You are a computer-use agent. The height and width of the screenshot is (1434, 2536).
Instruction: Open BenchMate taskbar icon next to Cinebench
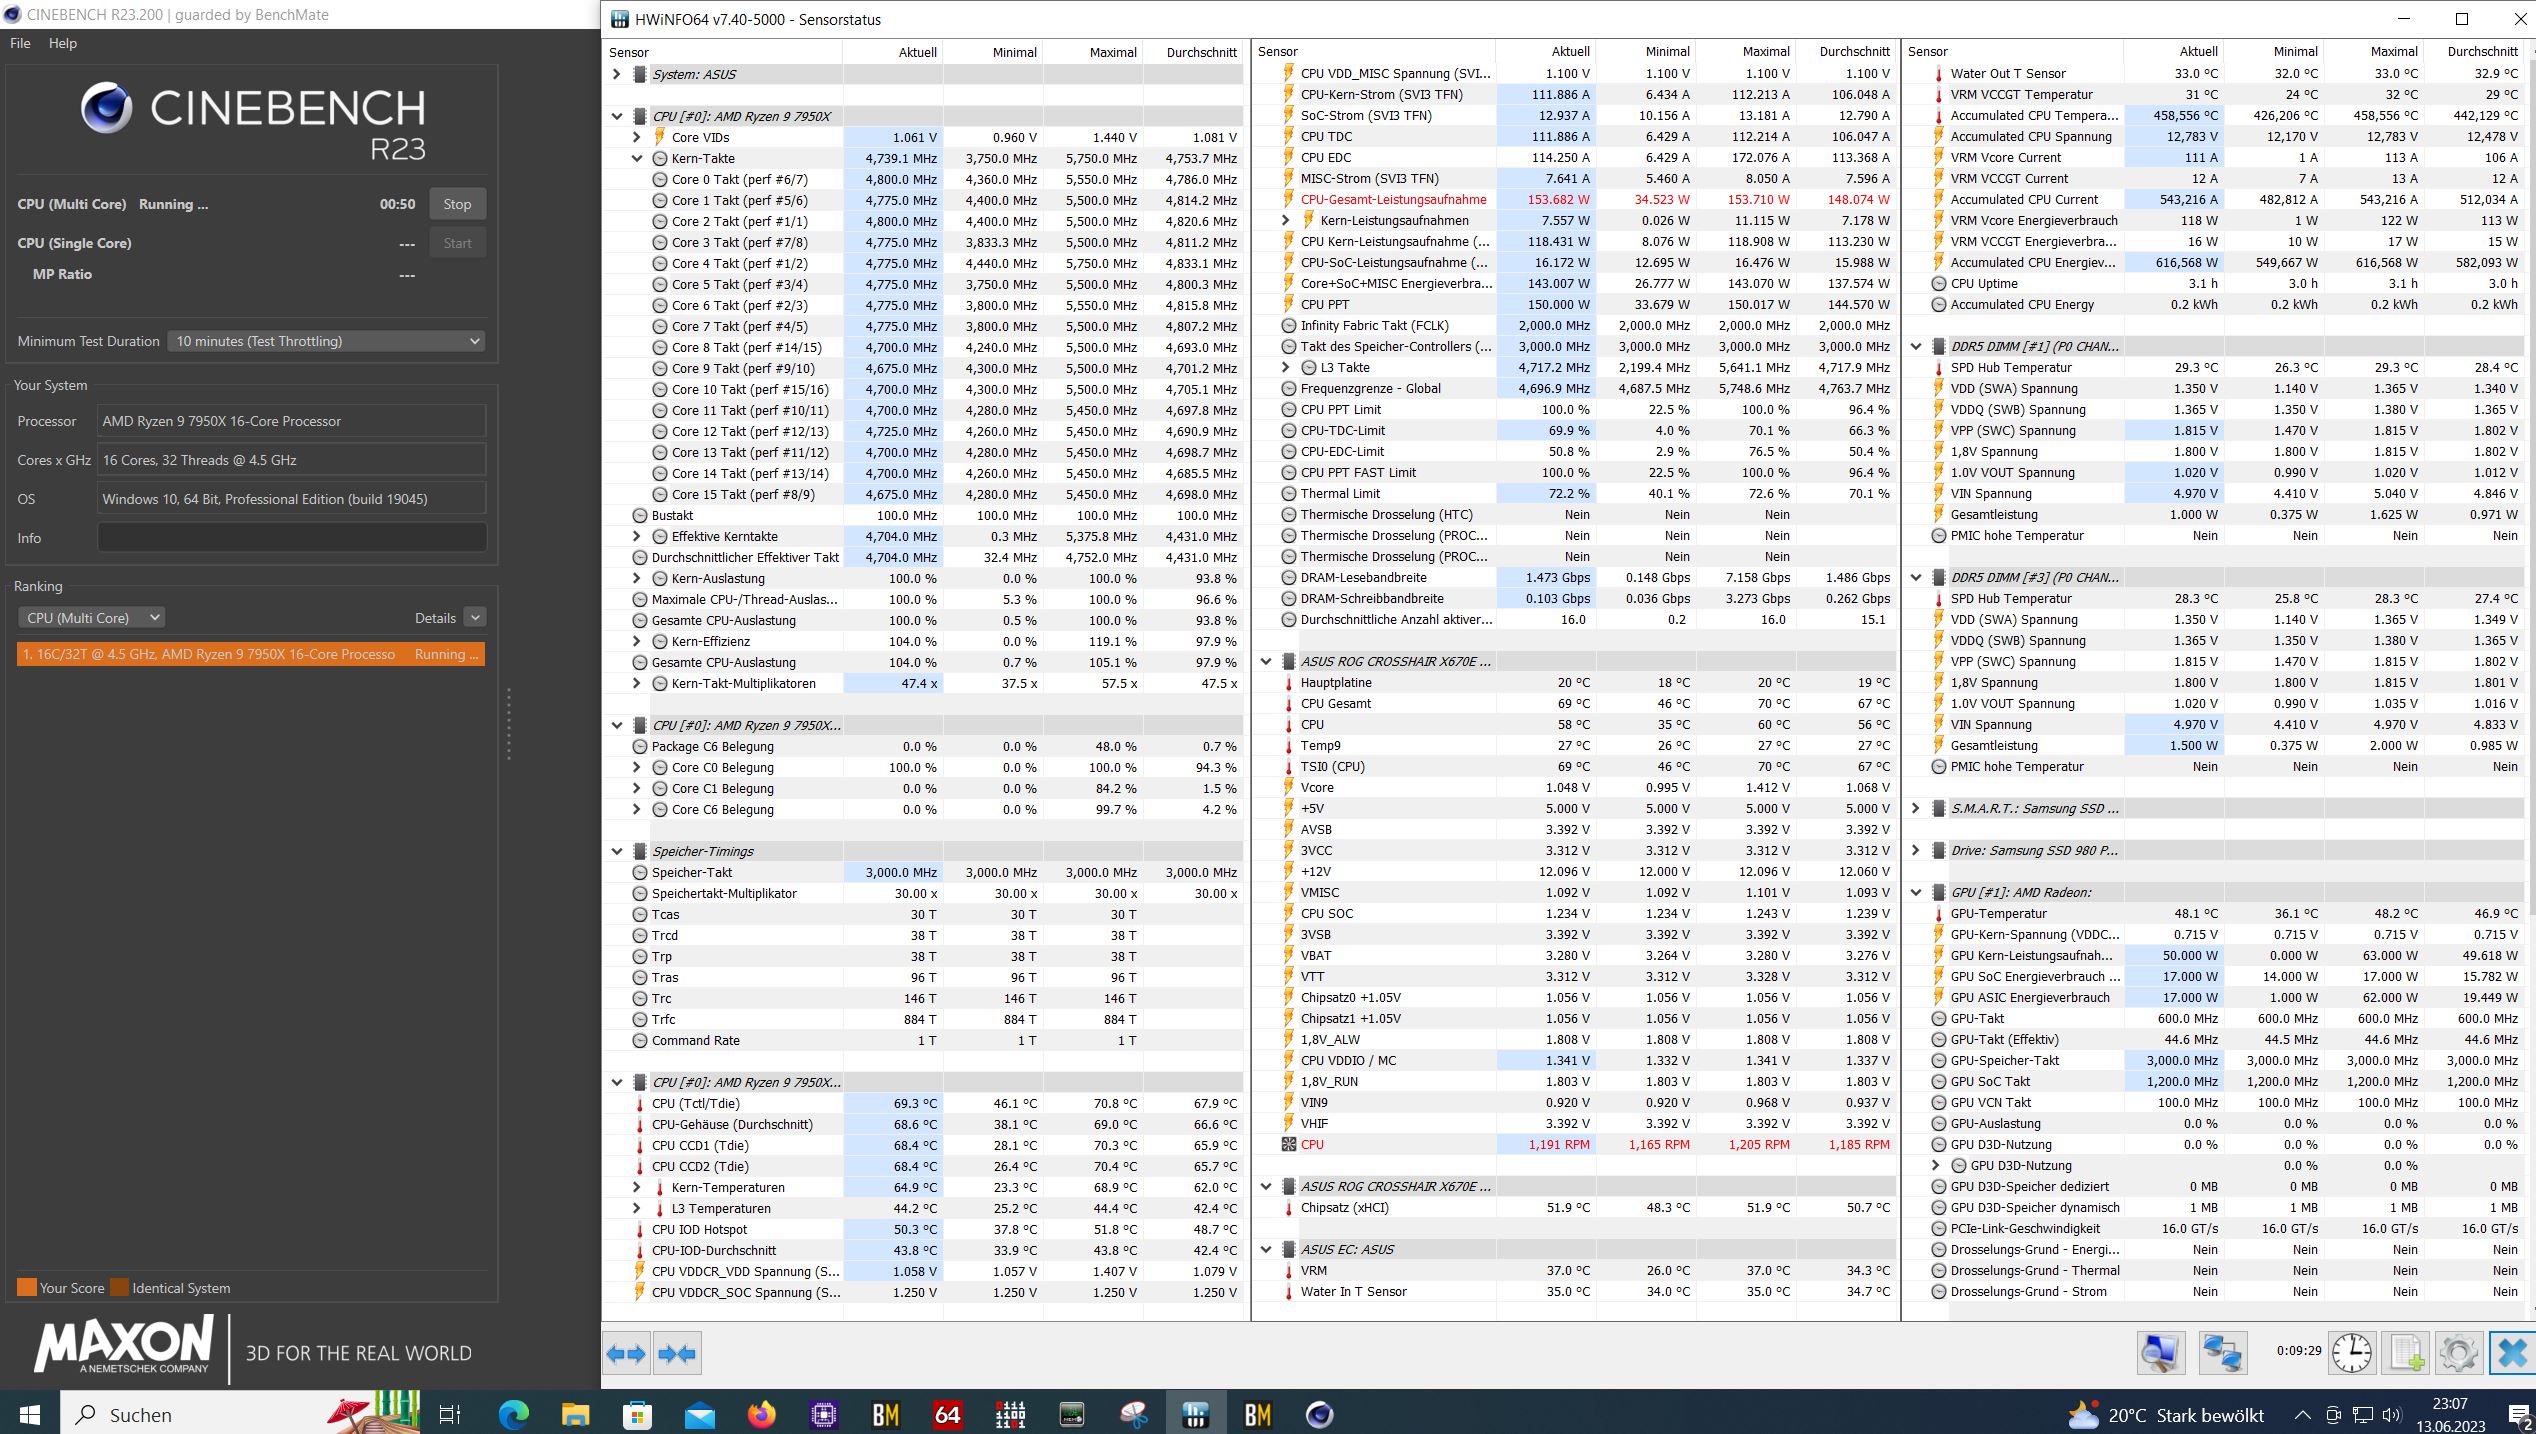point(1257,1414)
